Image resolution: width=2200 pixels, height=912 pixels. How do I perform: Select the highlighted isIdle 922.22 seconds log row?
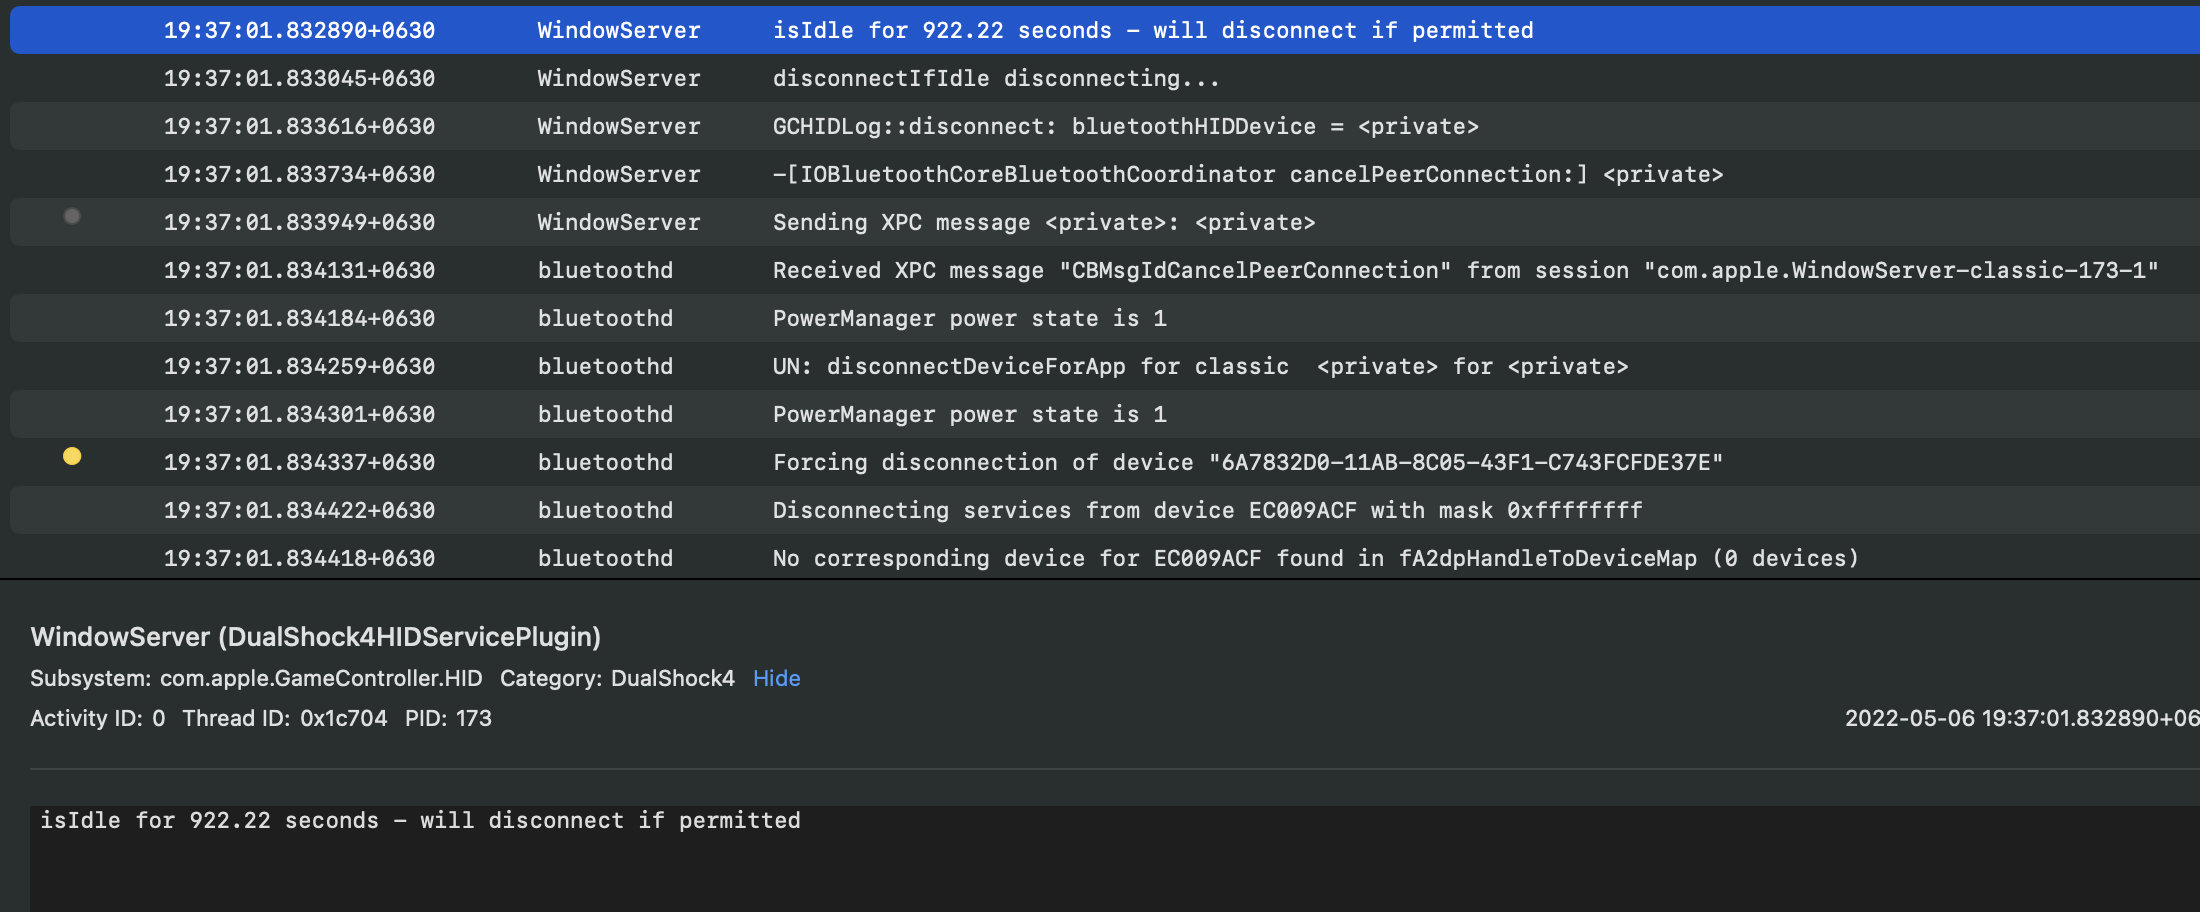pos(1152,31)
